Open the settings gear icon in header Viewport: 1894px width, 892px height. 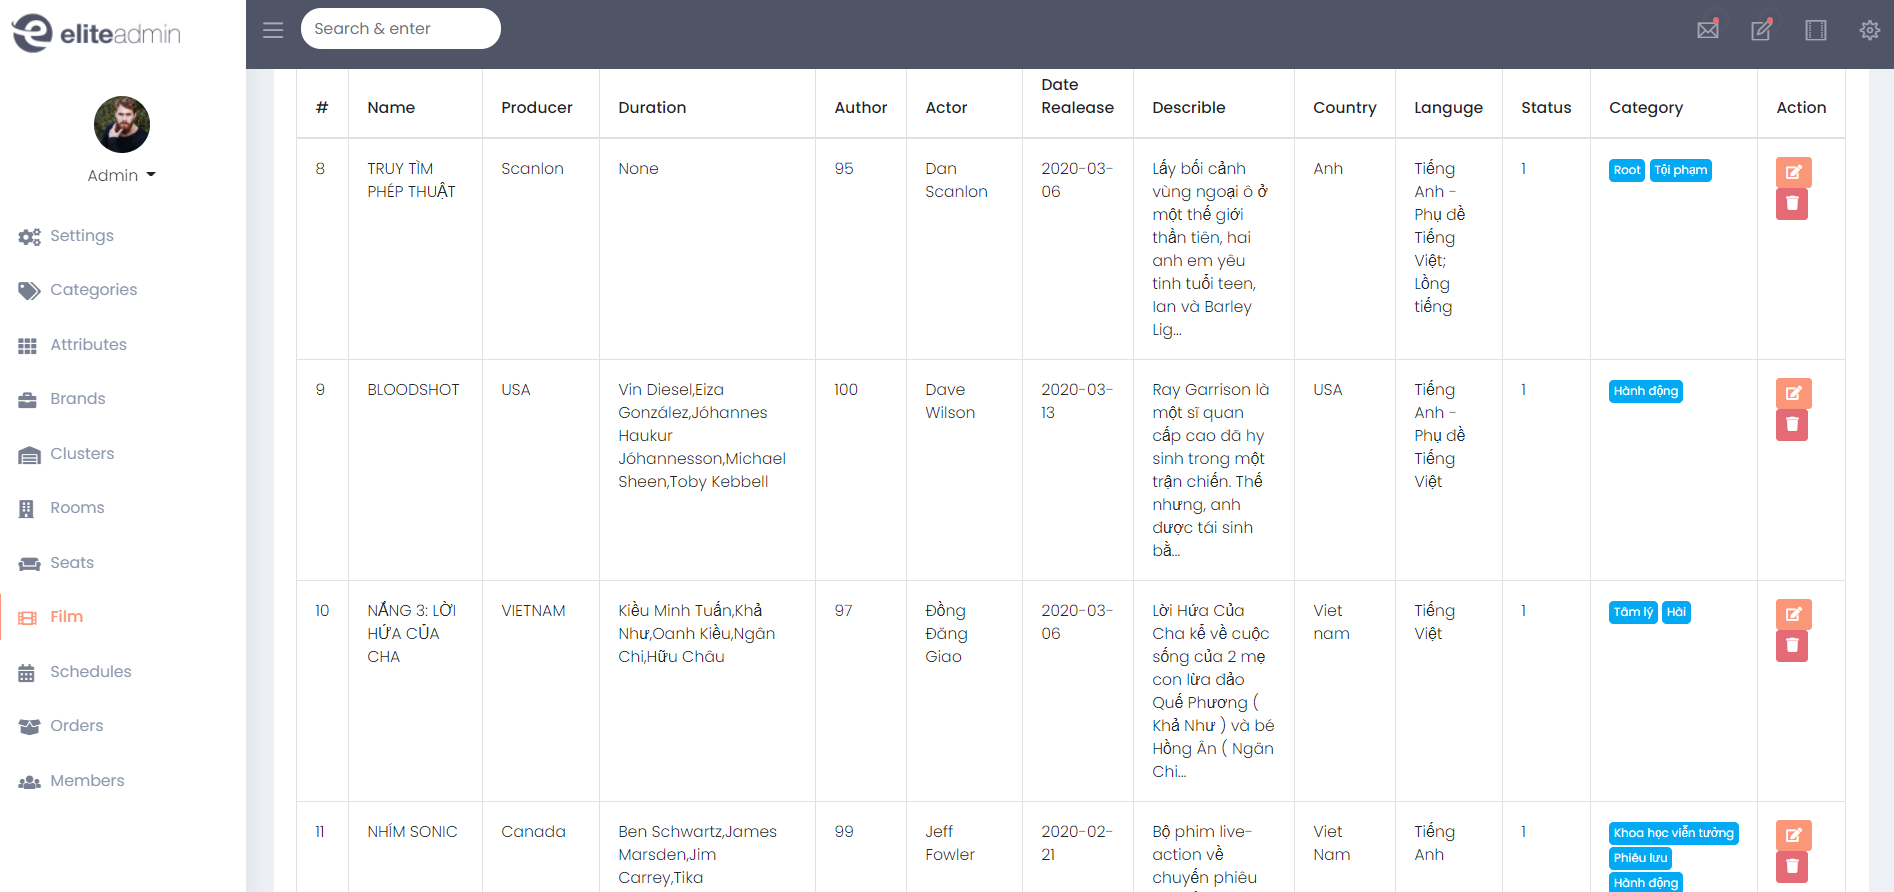tap(1869, 30)
